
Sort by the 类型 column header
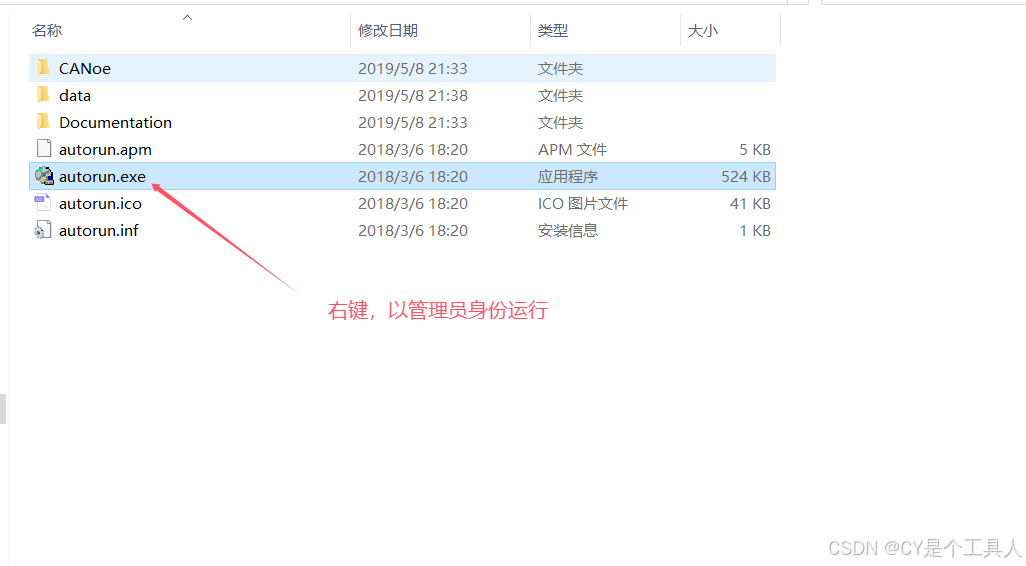pyautogui.click(x=553, y=30)
